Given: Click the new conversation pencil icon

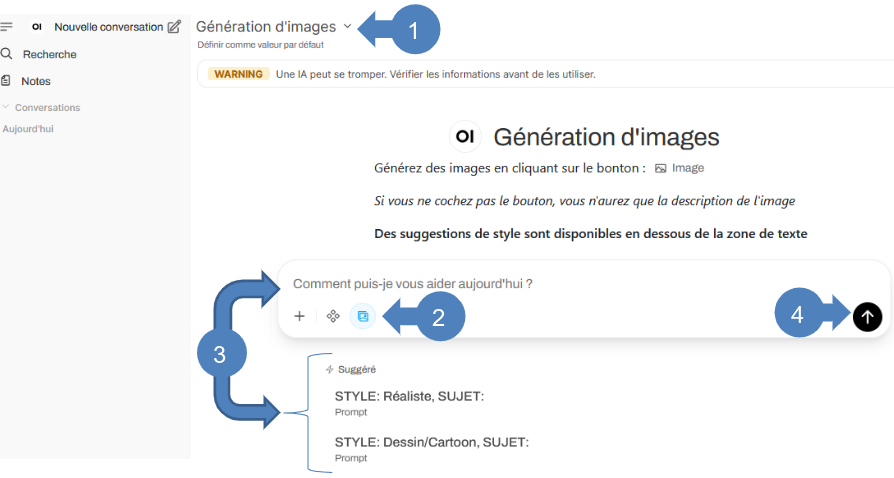Looking at the screenshot, I should point(174,27).
